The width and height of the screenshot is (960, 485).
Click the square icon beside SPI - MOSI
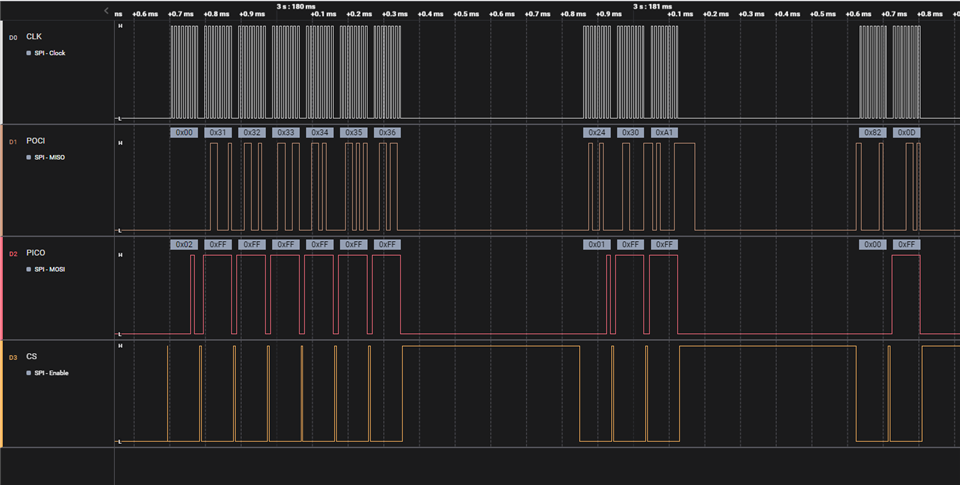click(x=29, y=269)
